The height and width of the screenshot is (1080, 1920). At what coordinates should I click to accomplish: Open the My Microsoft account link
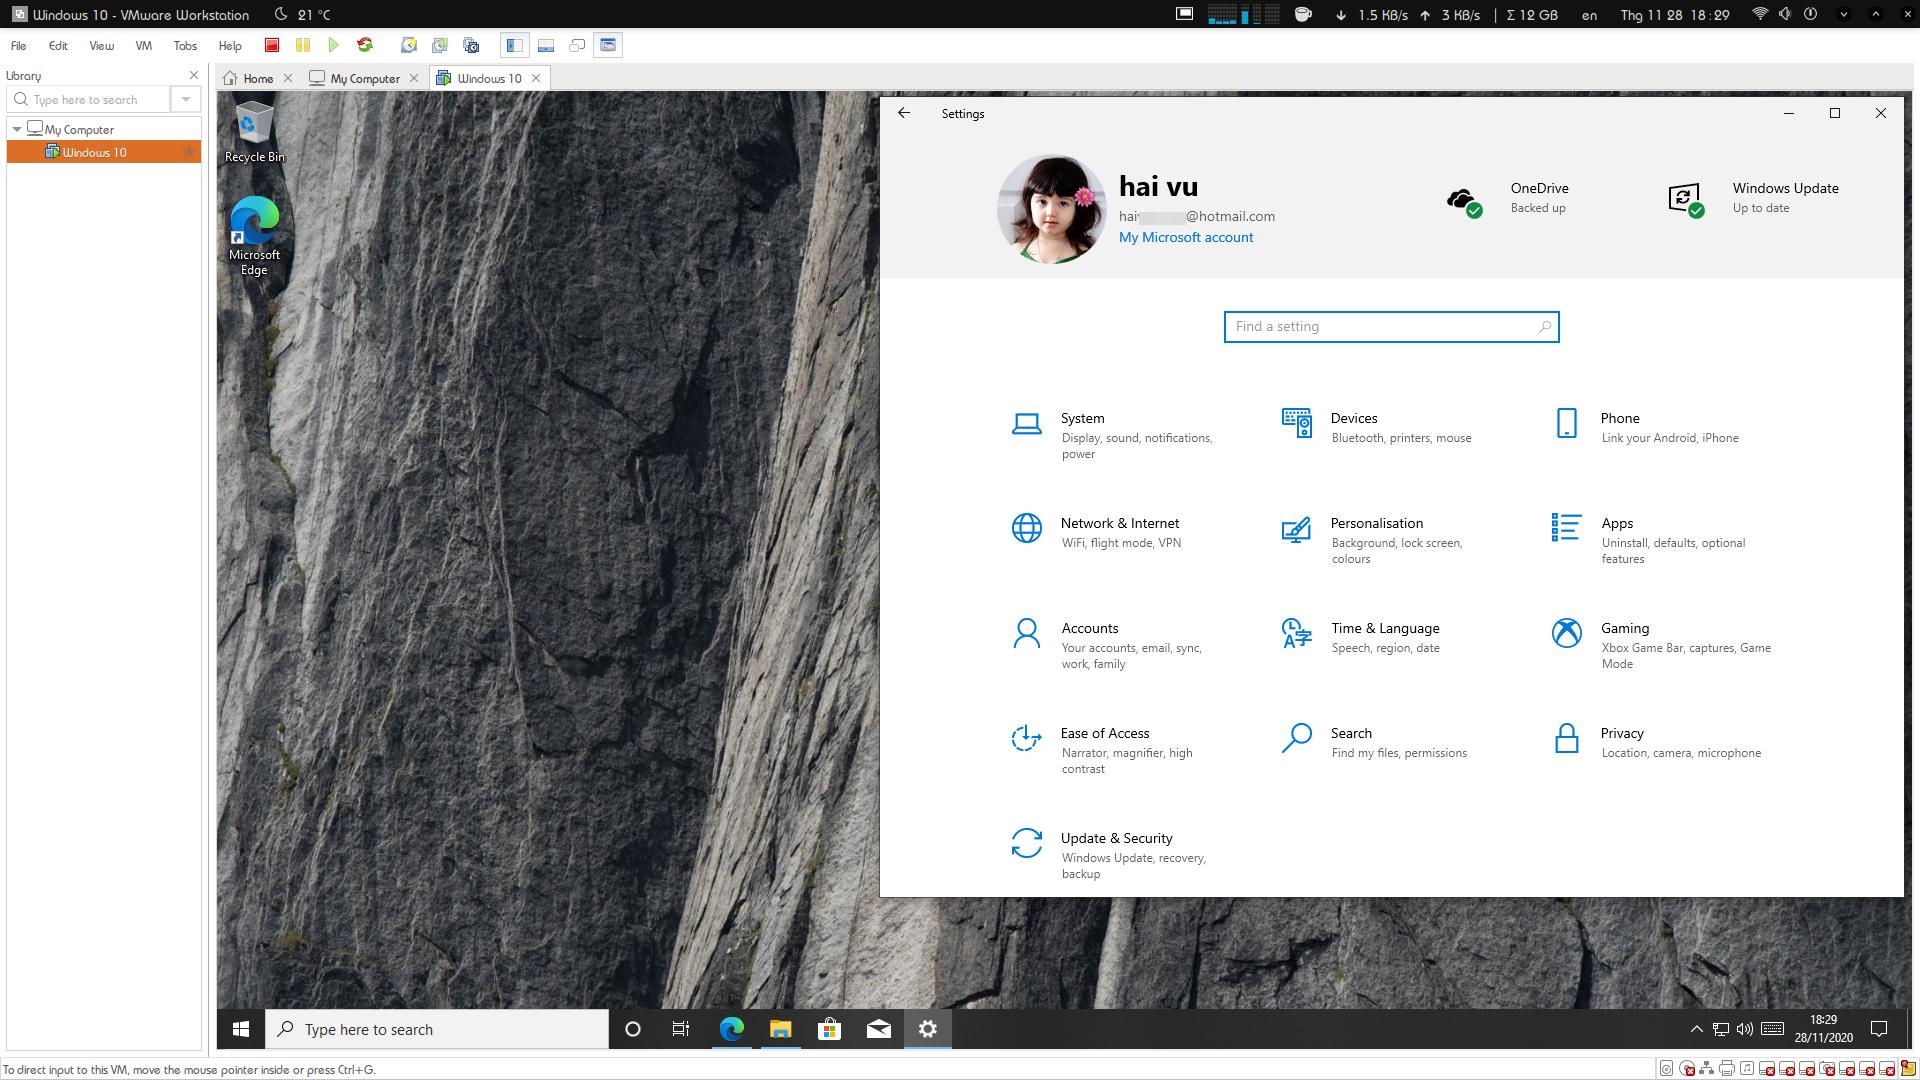[1186, 237]
